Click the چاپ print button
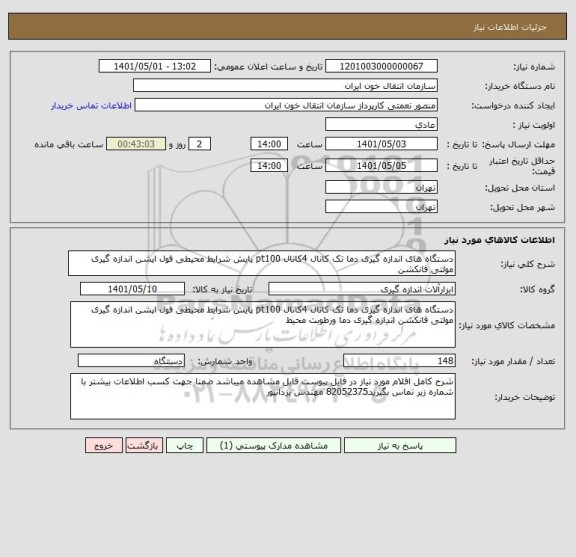The height and width of the screenshot is (557, 576). [x=184, y=445]
